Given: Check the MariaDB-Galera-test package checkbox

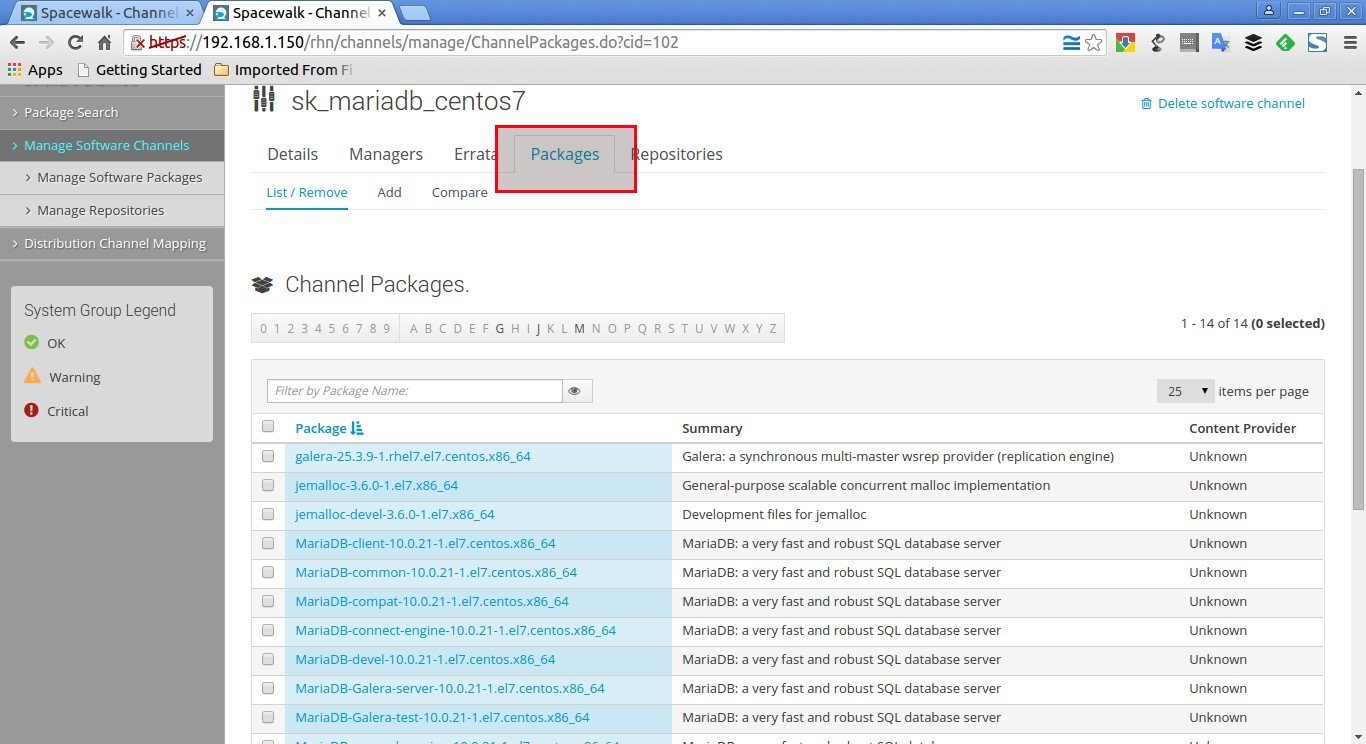Looking at the screenshot, I should 268,717.
